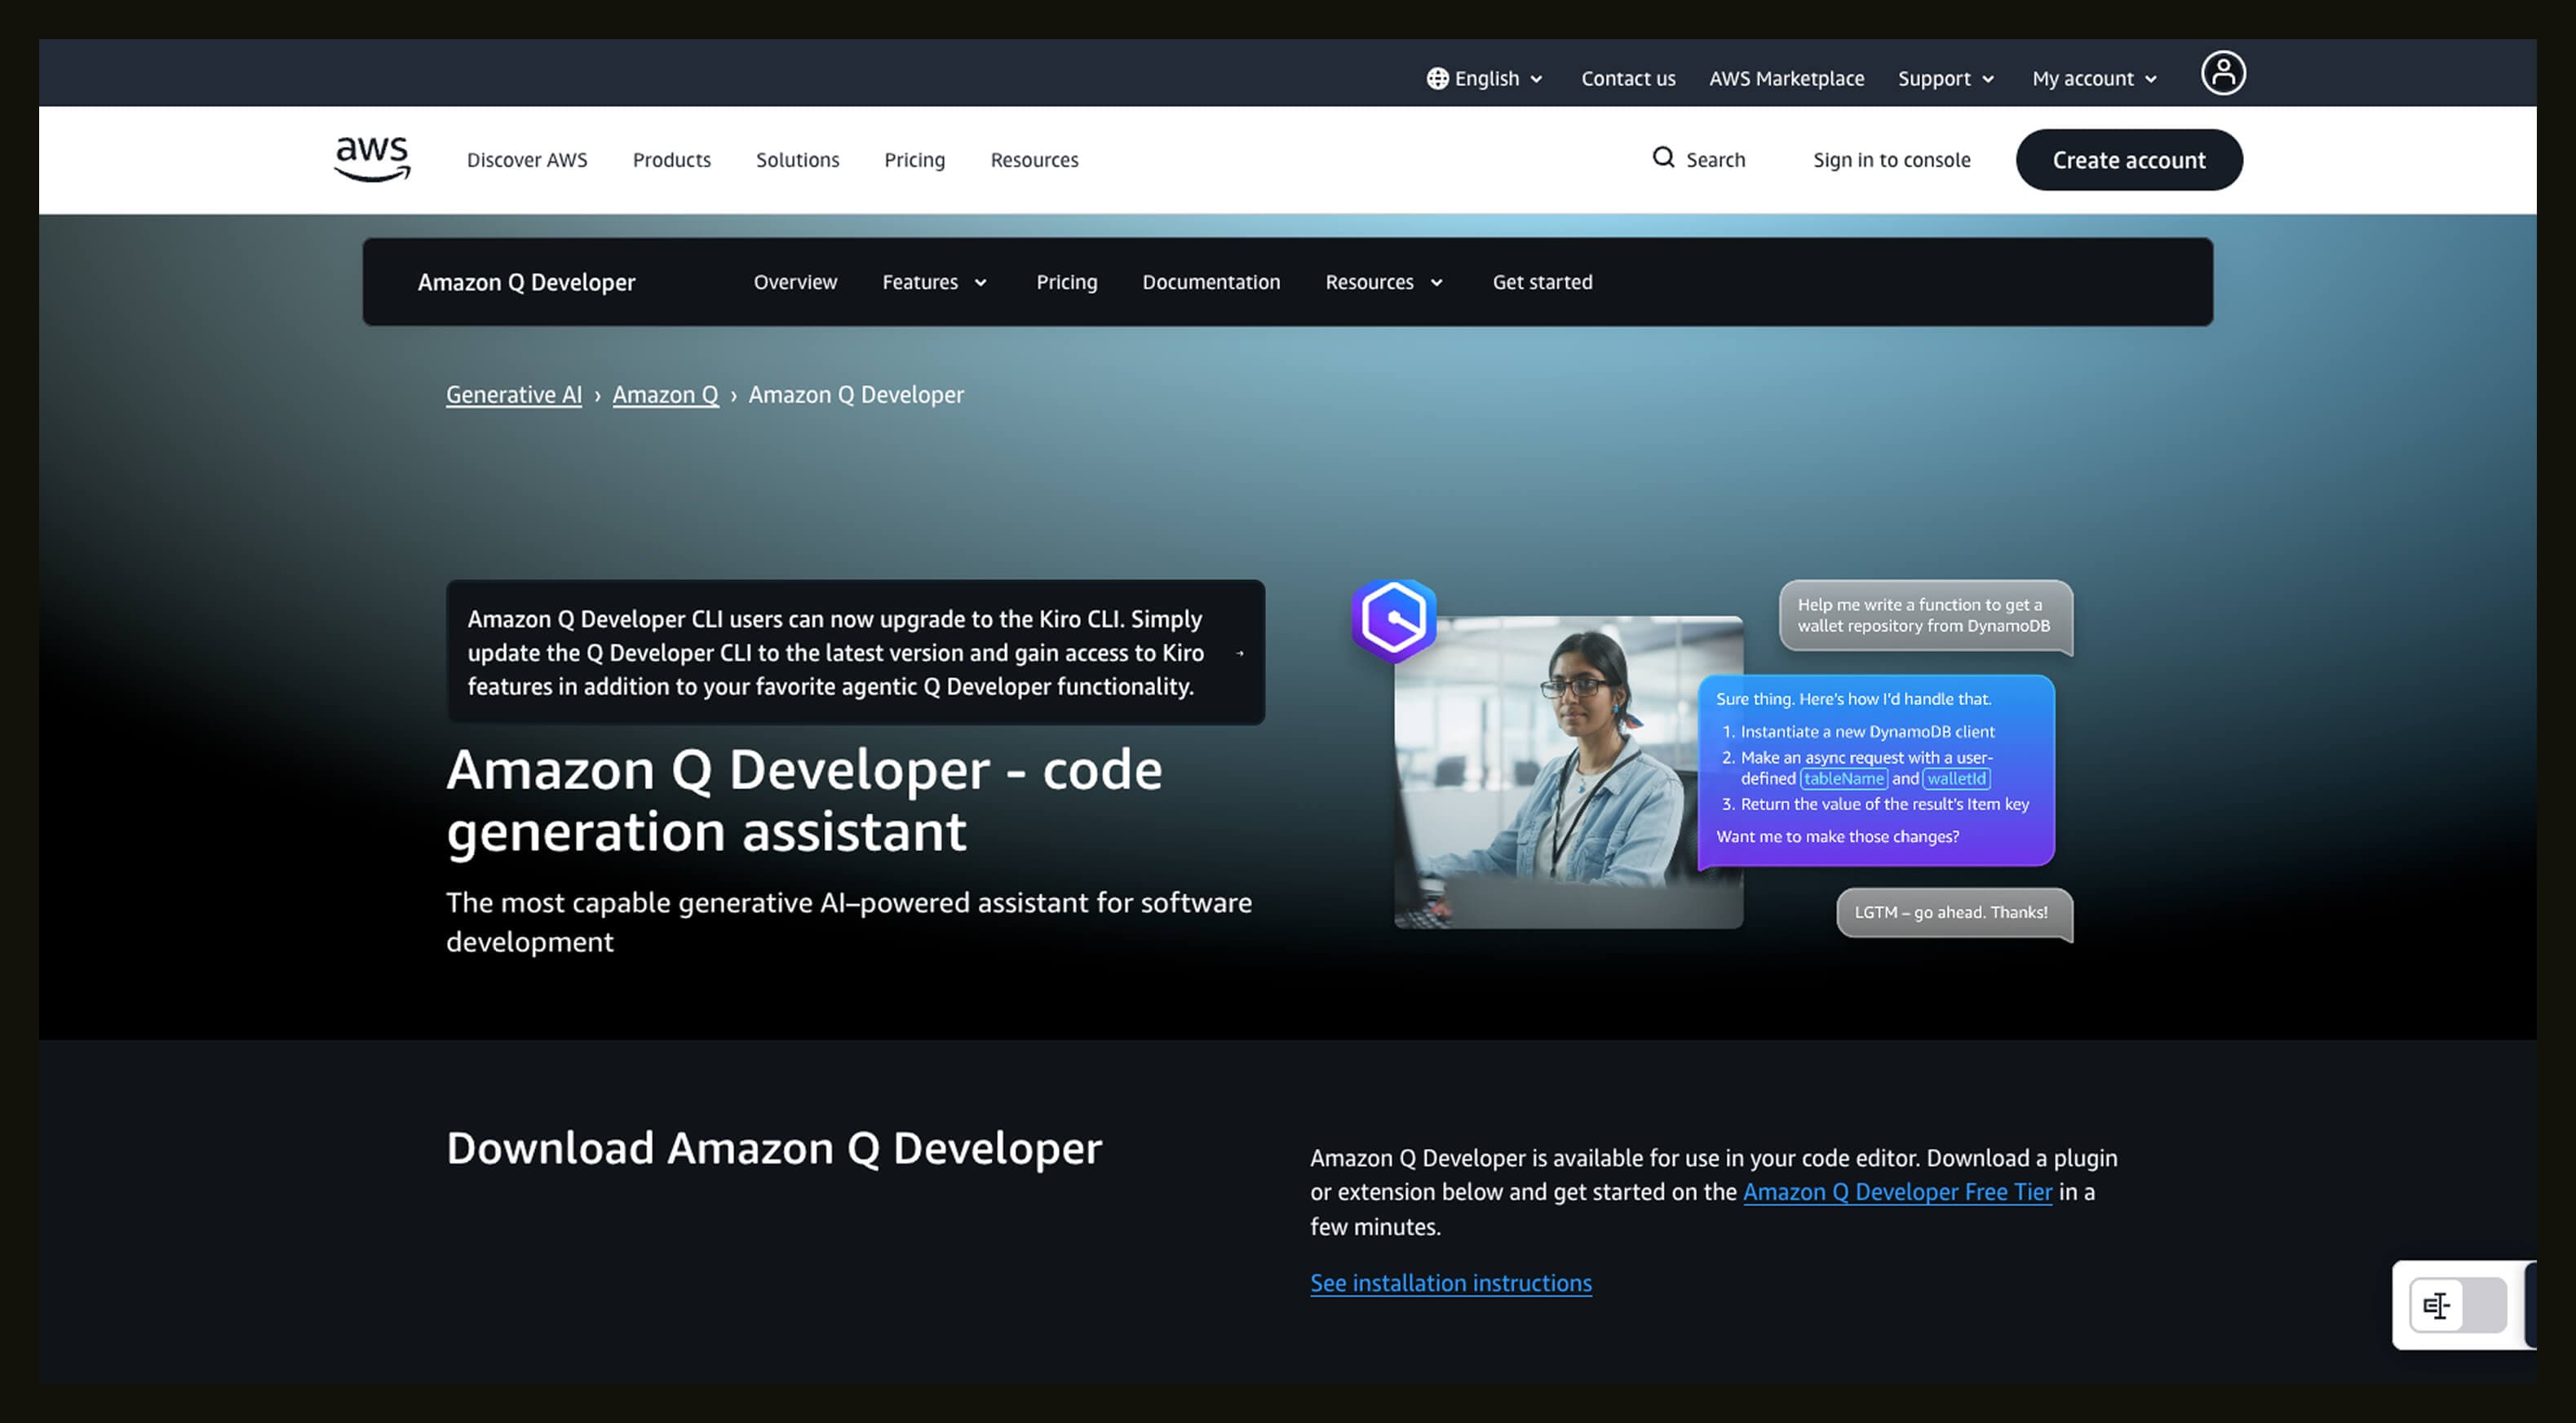Click 'Want me to make those changes?' text

pyautogui.click(x=1837, y=836)
